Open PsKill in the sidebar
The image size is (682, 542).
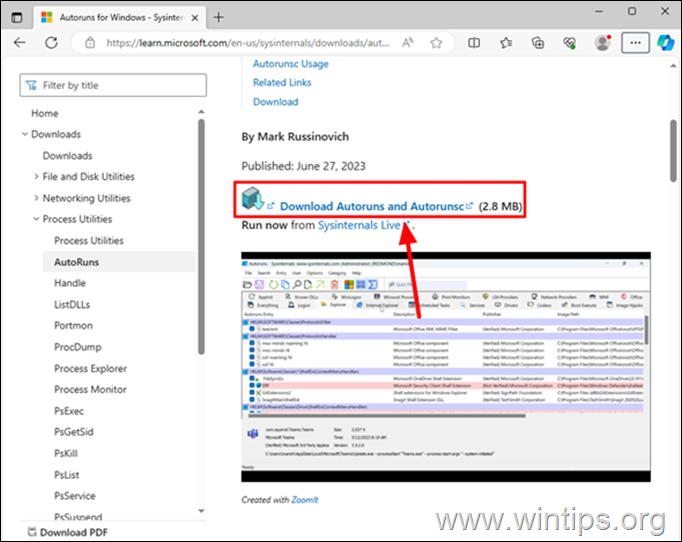(66, 453)
